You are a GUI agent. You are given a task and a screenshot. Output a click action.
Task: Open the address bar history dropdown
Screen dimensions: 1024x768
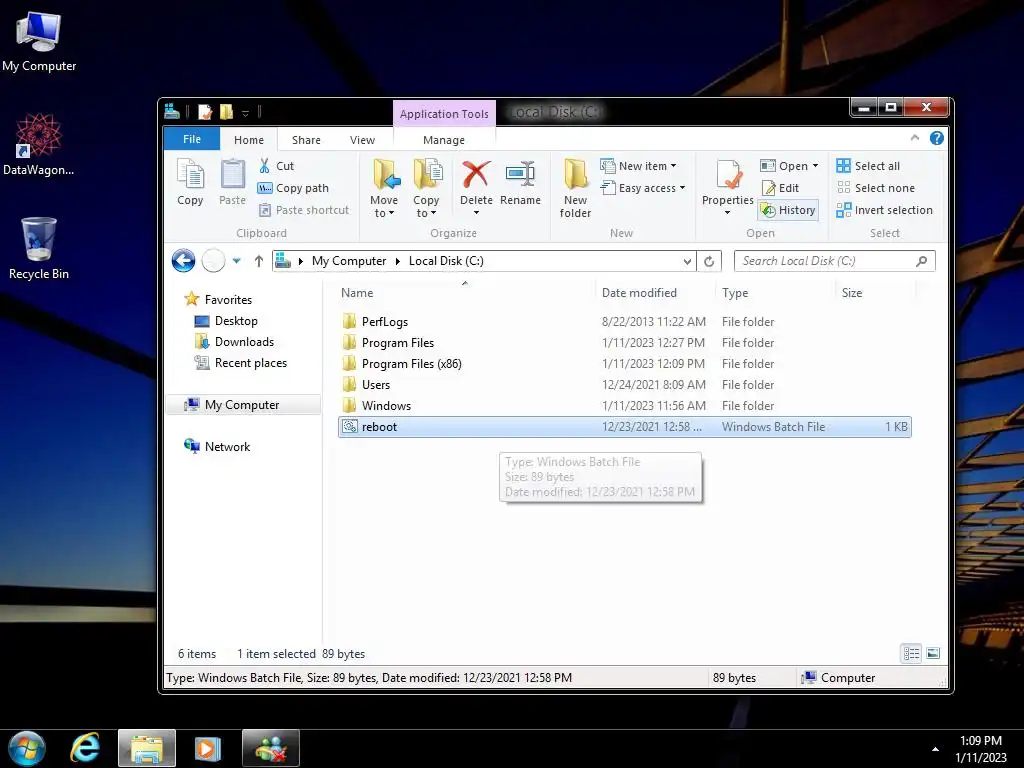[x=688, y=261]
